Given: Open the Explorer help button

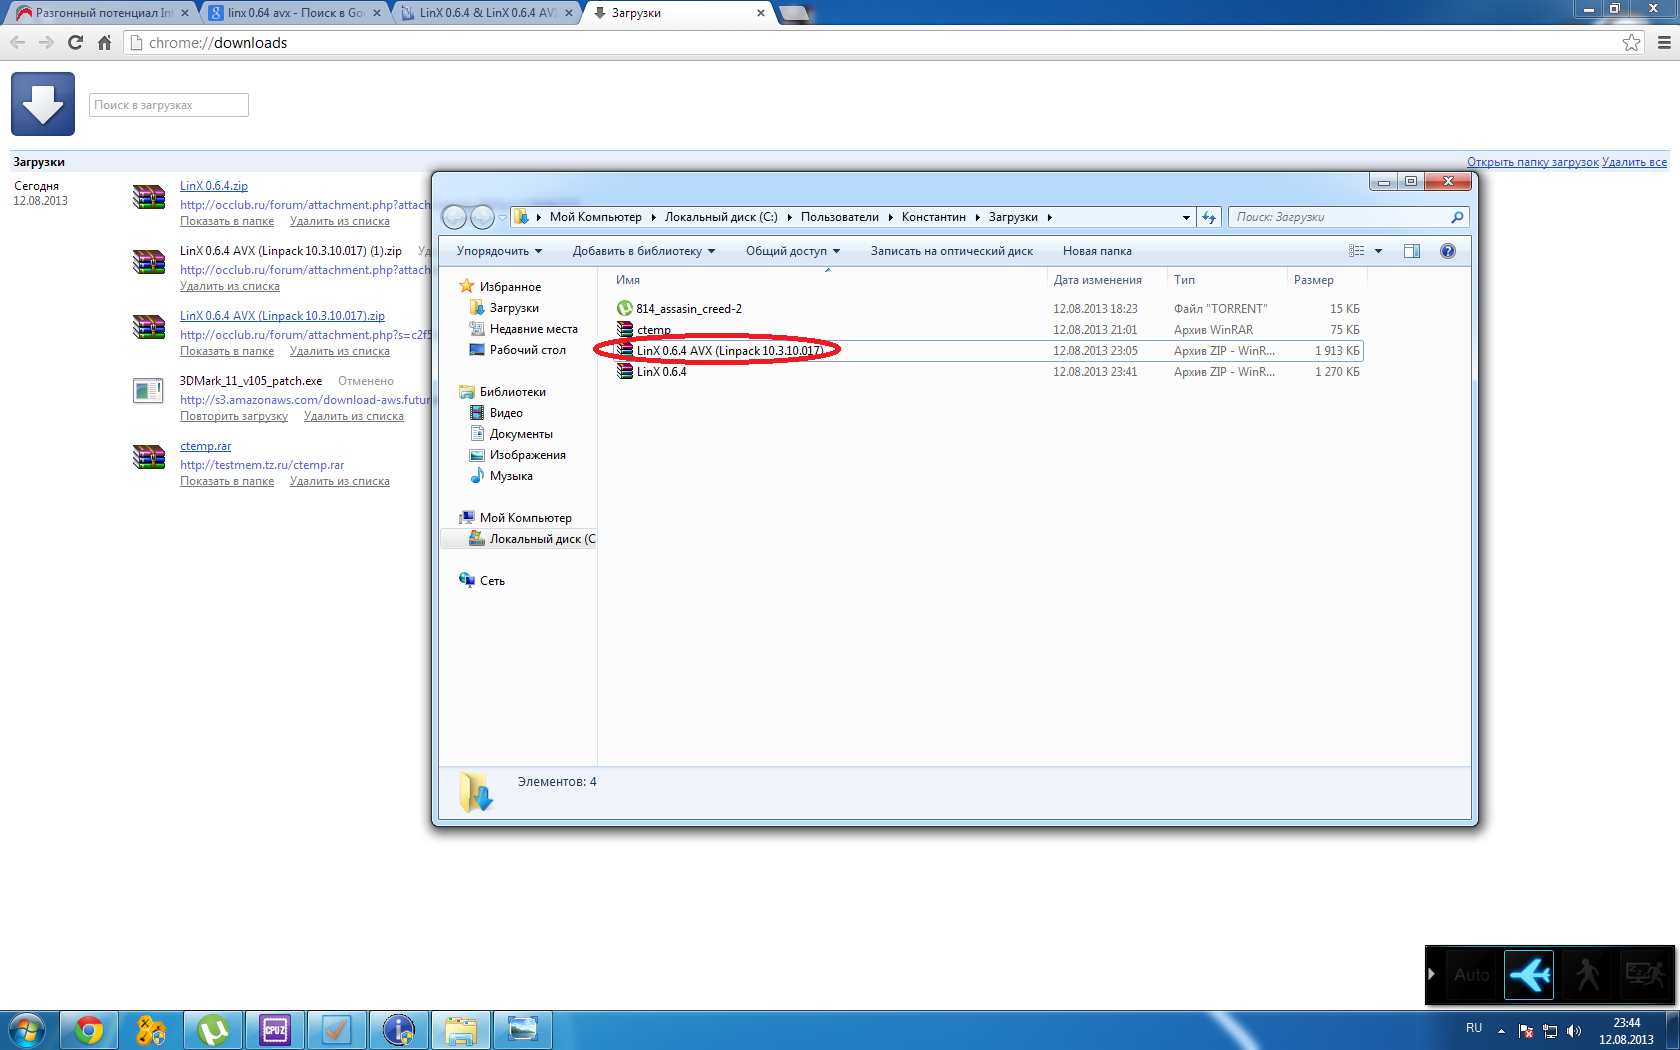Looking at the screenshot, I should click(1447, 251).
